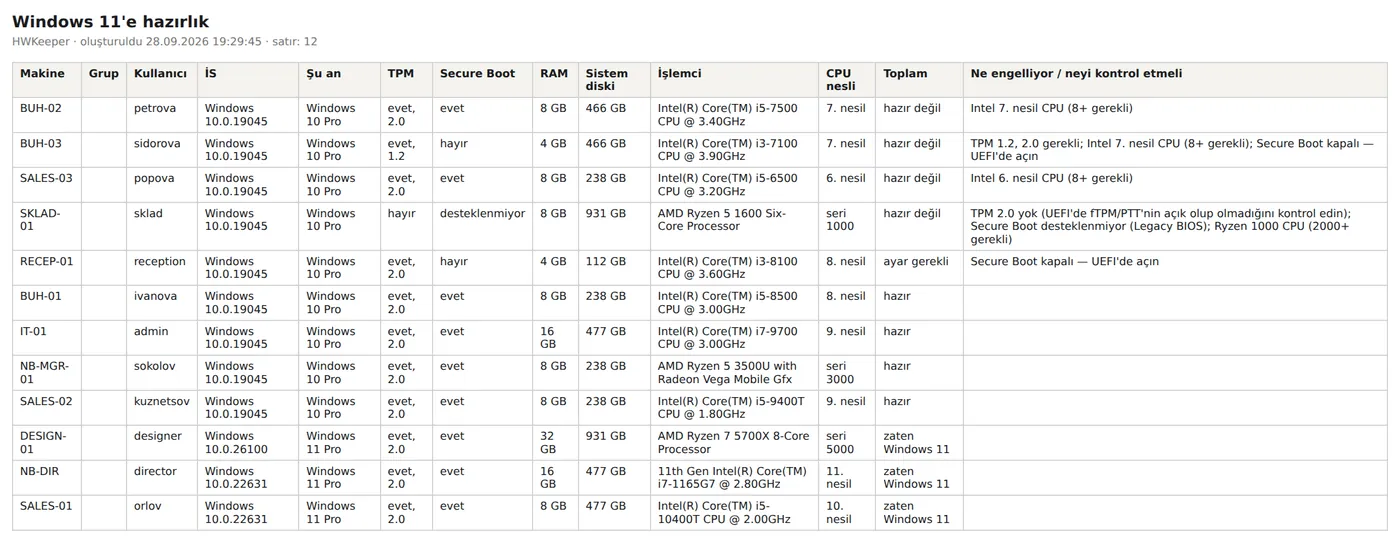Viewport: 1400px width, 551px height.
Task: Click the Makine column header
Action: click(x=47, y=80)
